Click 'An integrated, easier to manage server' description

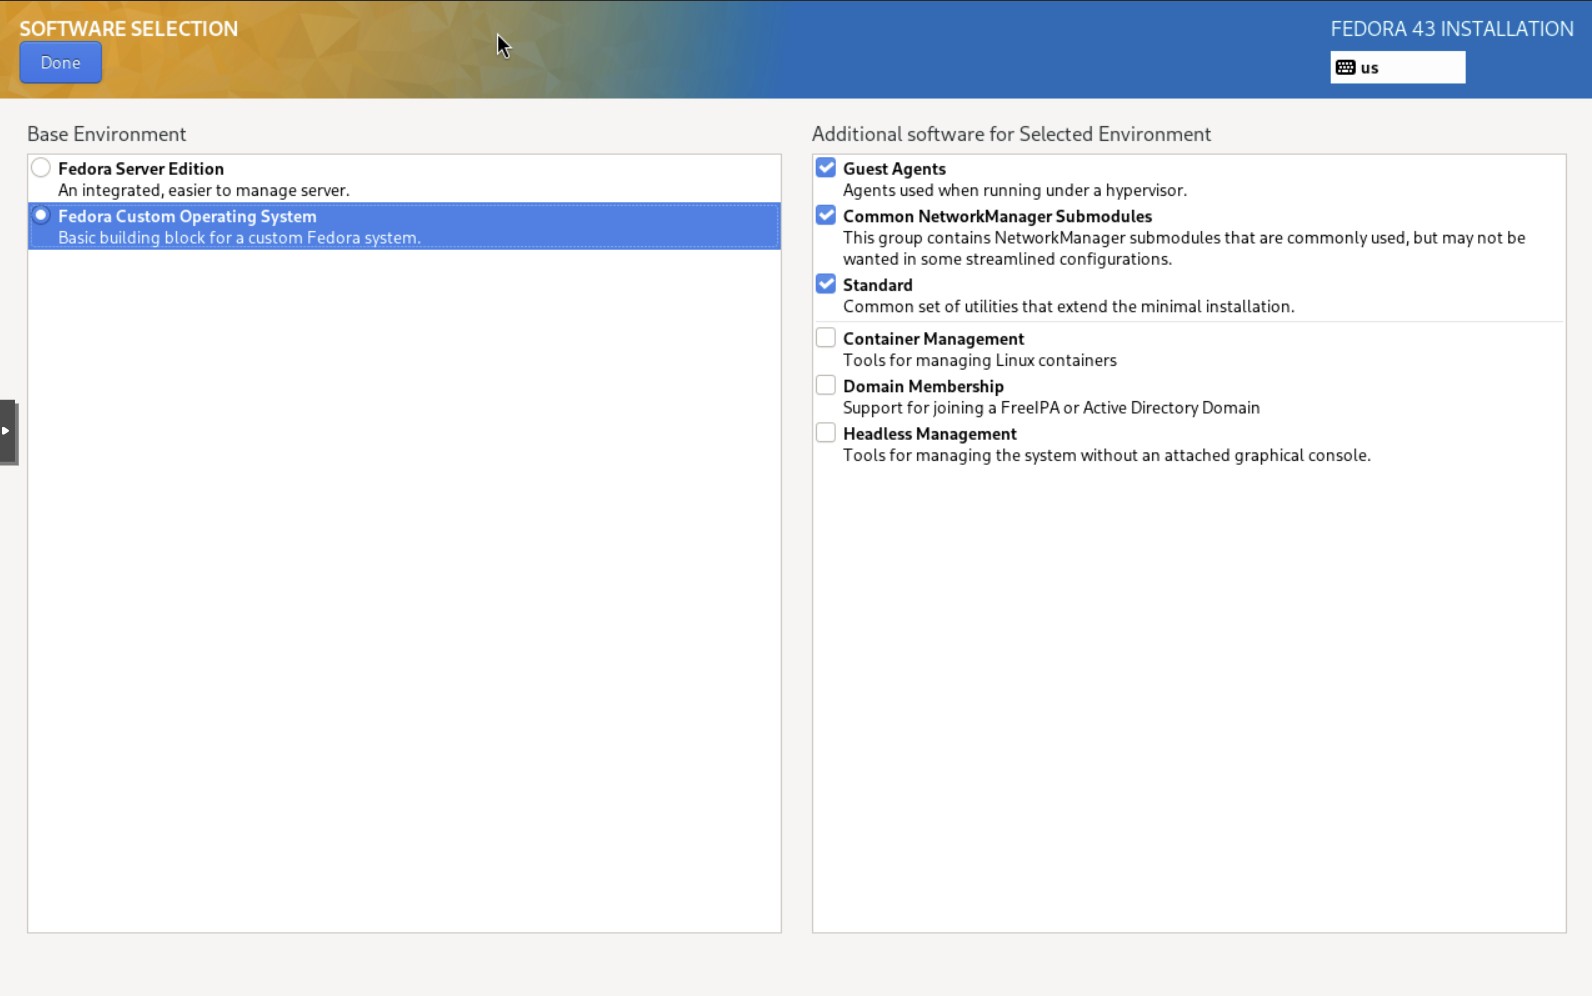(x=203, y=190)
